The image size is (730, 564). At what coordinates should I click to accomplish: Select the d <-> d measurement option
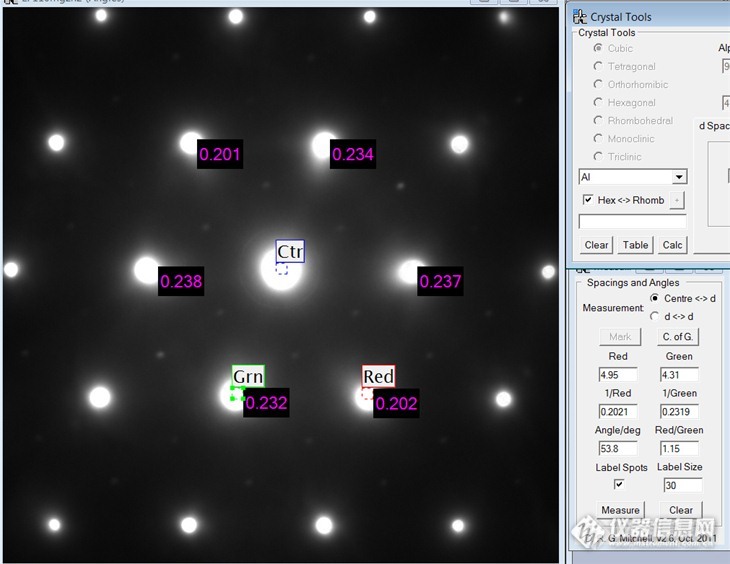[655, 316]
